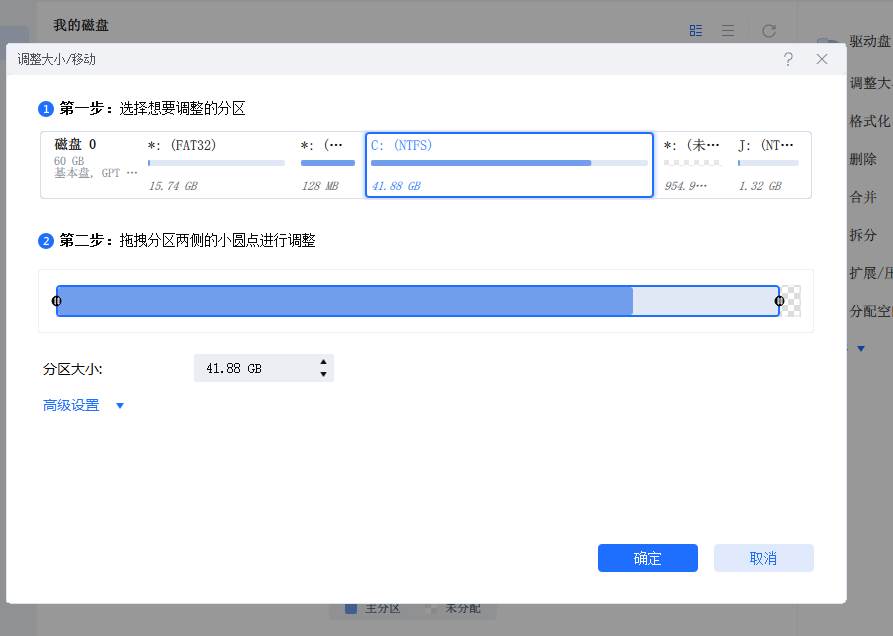Click the right resize handle of partition bar
893x636 pixels.
(x=779, y=301)
